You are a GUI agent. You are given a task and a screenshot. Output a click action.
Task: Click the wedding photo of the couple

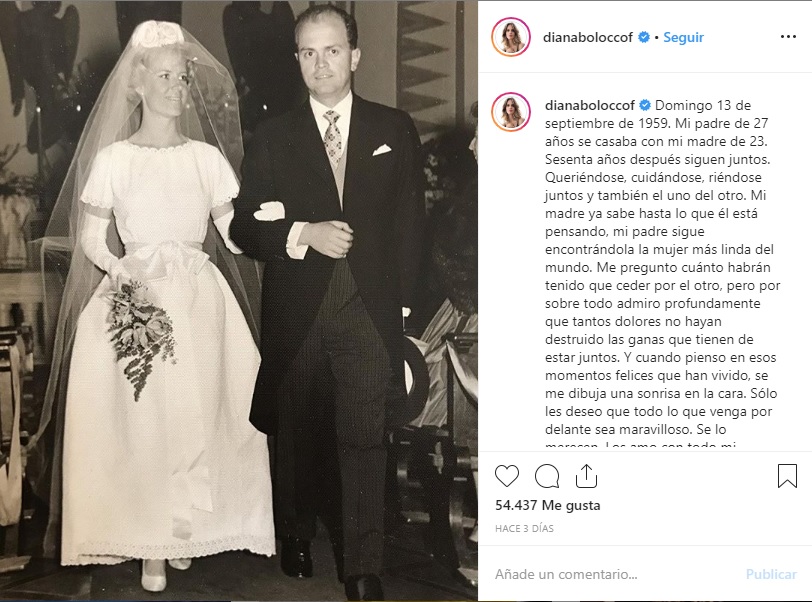(239, 301)
